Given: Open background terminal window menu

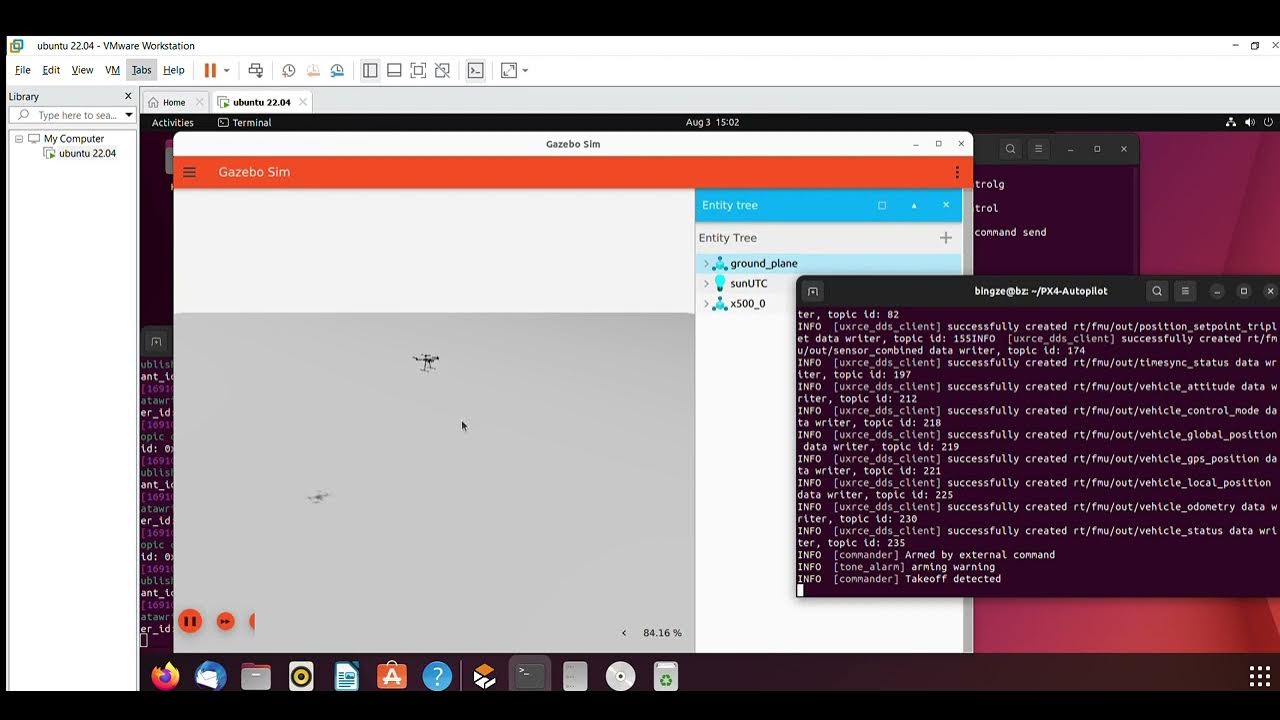Looking at the screenshot, I should tap(1038, 149).
